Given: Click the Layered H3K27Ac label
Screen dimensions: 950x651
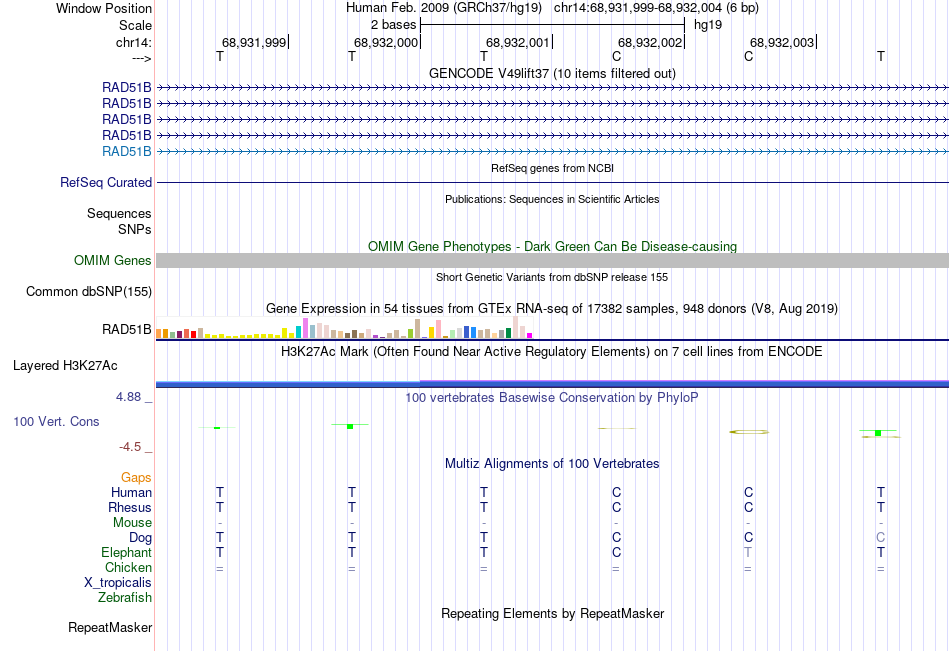Looking at the screenshot, I should click(x=65, y=366).
